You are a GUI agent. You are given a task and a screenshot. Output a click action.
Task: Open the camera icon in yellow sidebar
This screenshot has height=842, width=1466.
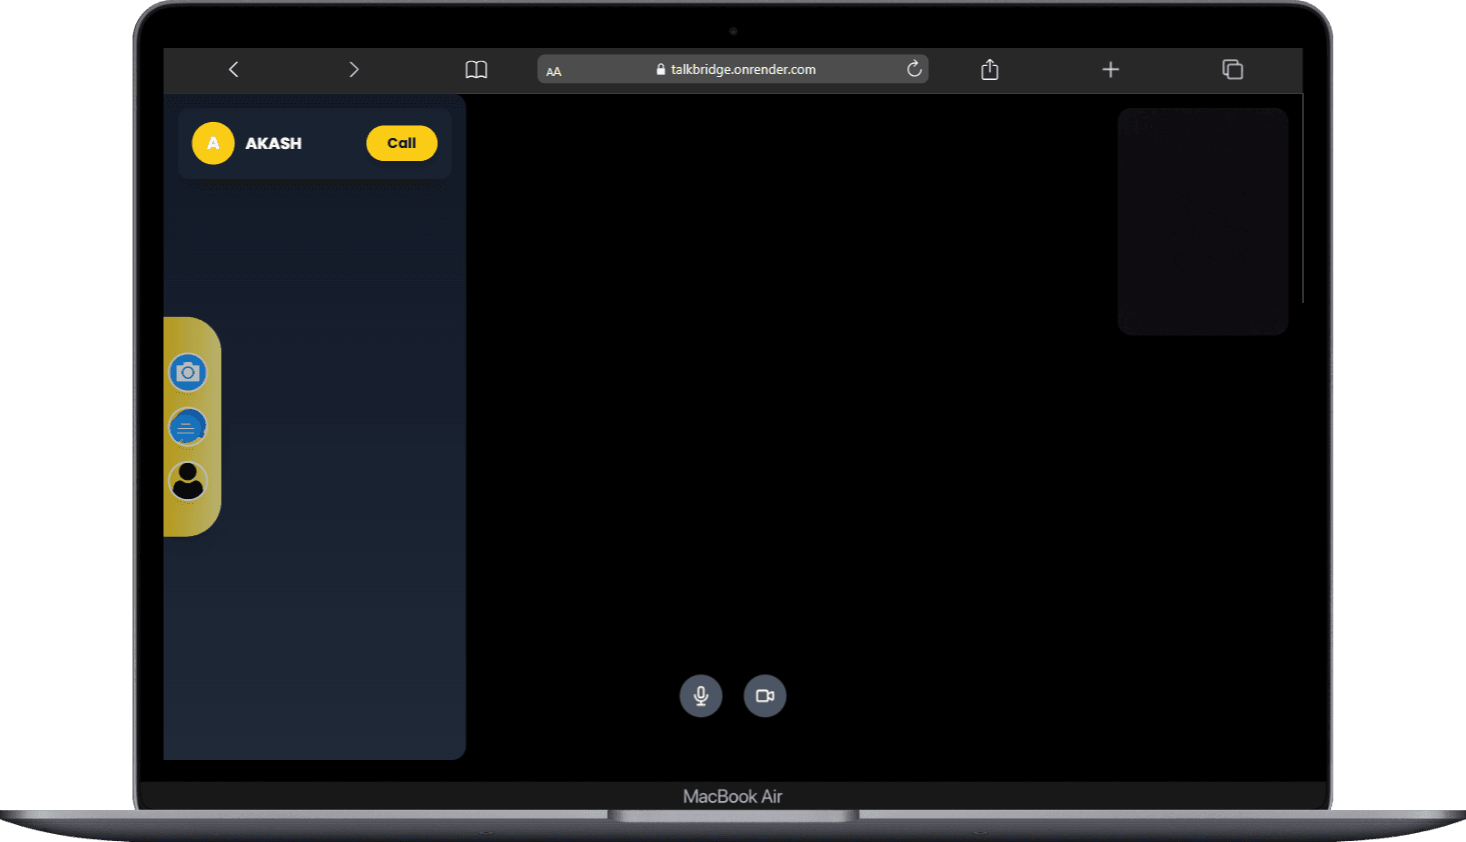tap(187, 373)
